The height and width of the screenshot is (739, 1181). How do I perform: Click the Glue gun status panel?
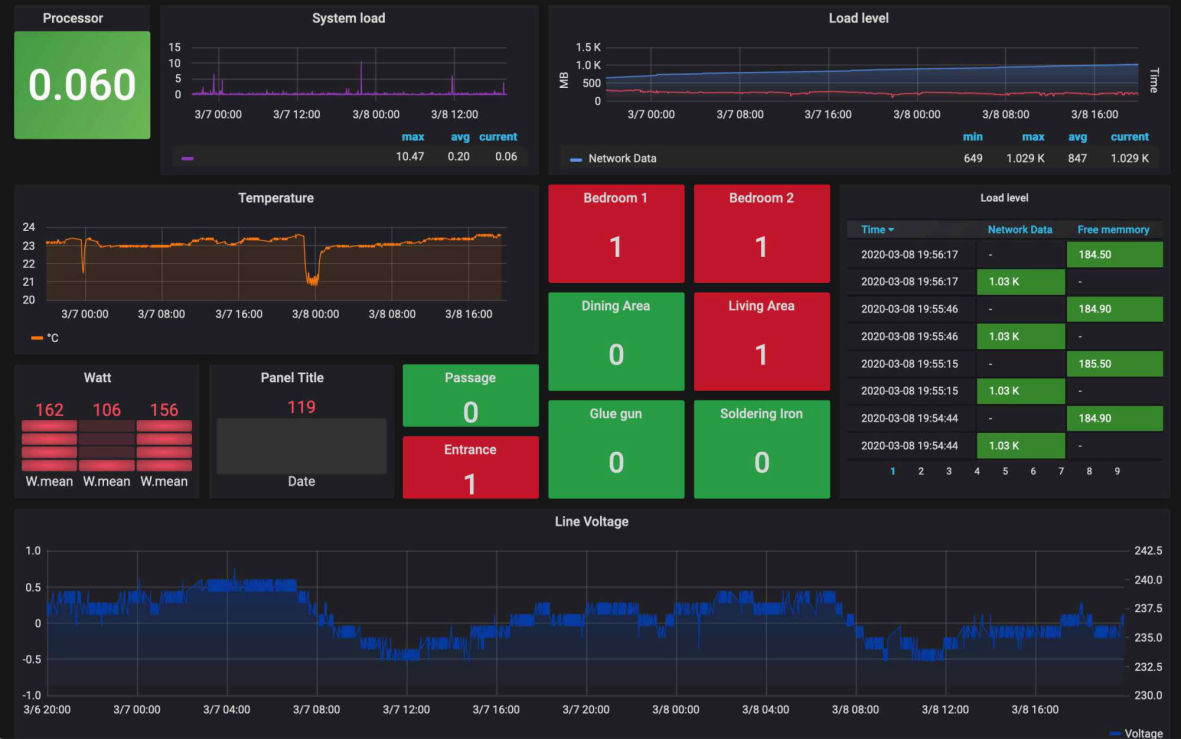click(x=616, y=449)
